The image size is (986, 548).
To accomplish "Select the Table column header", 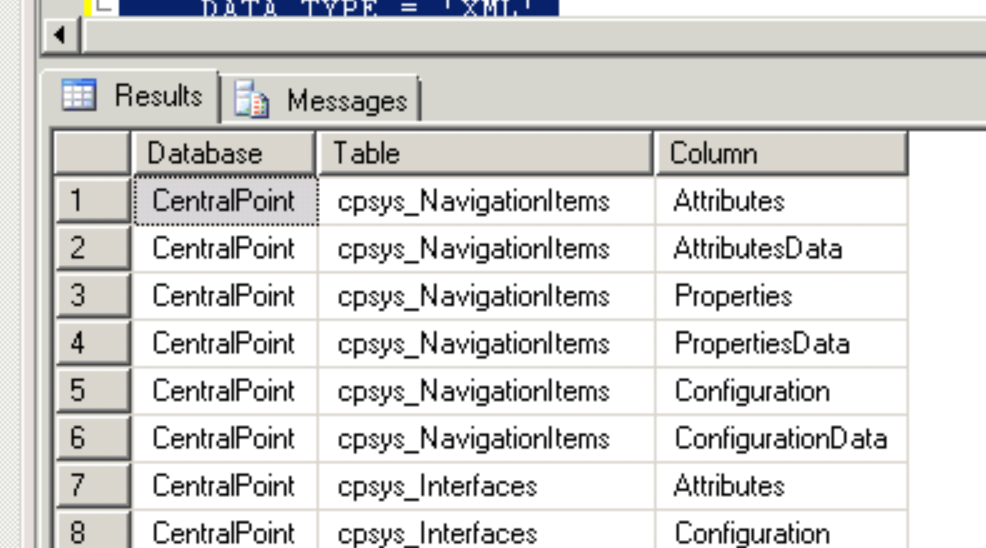I will 486,154.
